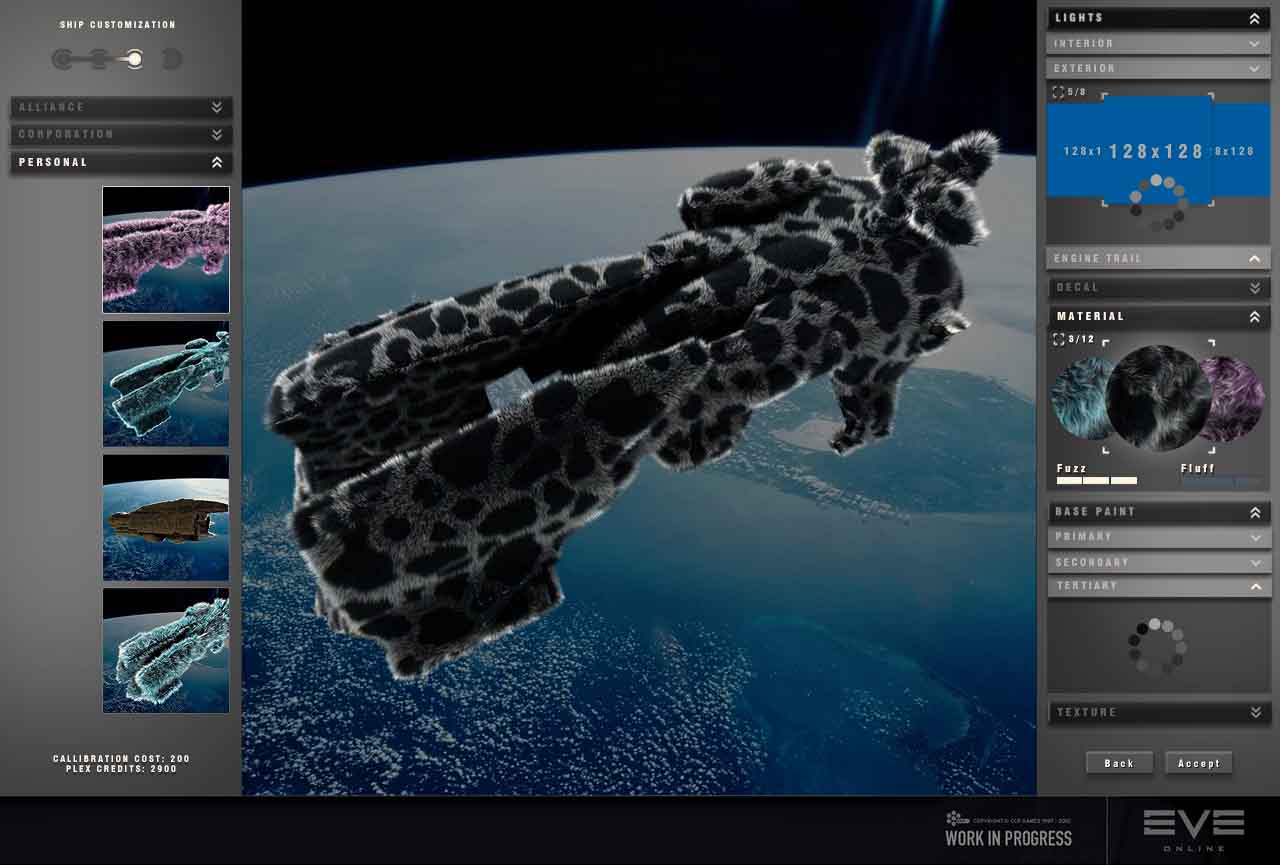The width and height of the screenshot is (1280, 865).
Task: Select the centered 128x128 blue light swatch
Action: point(1157,150)
